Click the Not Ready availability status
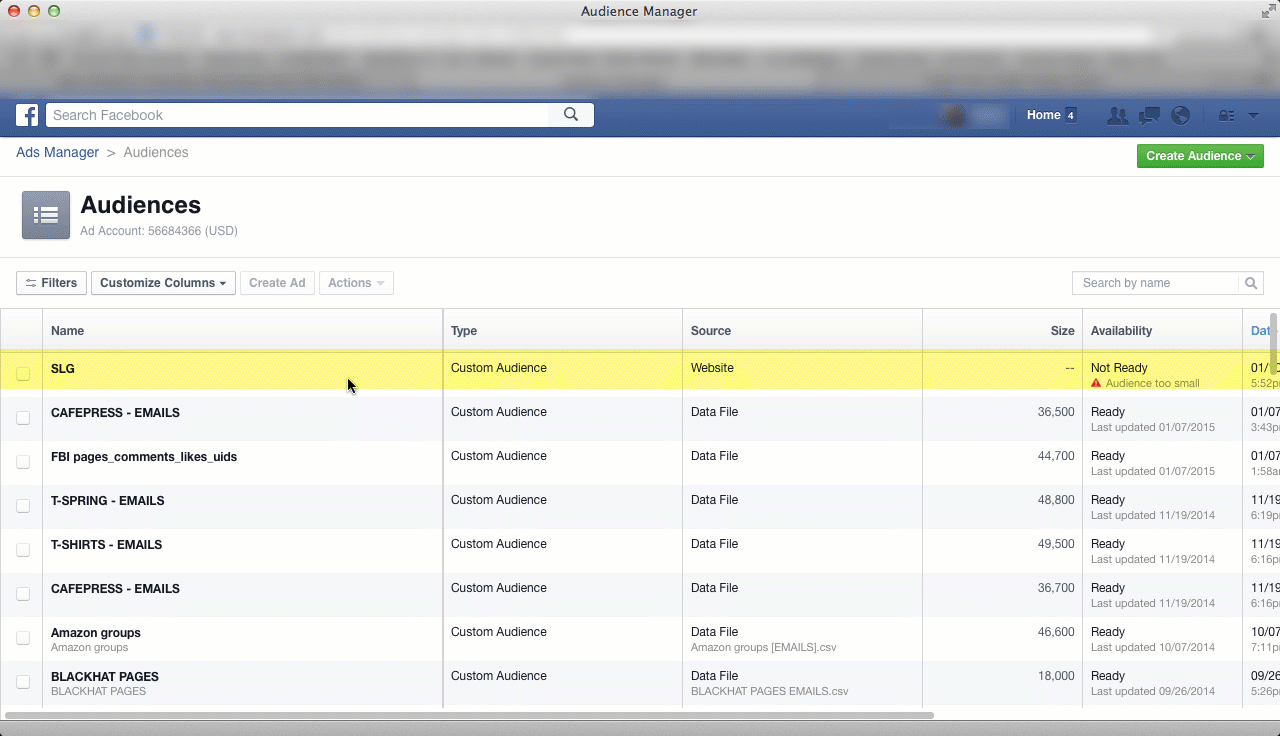Viewport: 1280px width, 736px height. coord(1119,368)
